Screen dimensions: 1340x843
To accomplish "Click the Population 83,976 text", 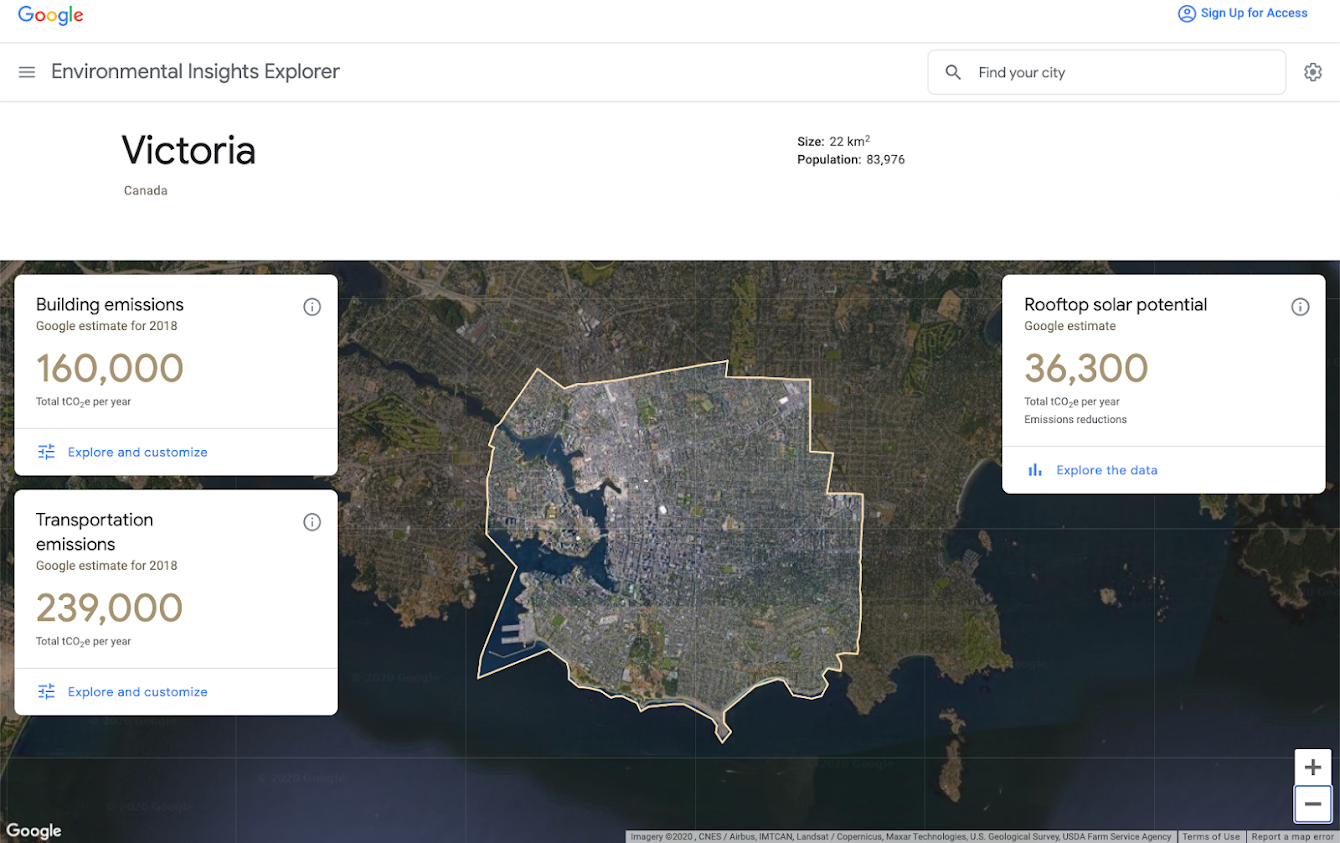I will point(851,160).
